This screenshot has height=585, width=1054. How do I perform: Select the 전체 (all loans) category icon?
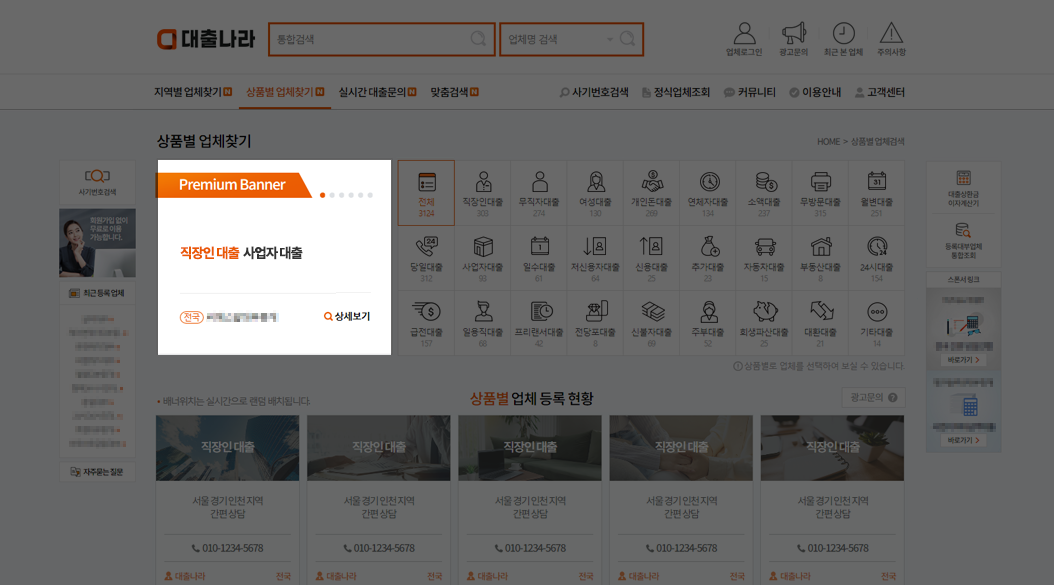(x=427, y=192)
